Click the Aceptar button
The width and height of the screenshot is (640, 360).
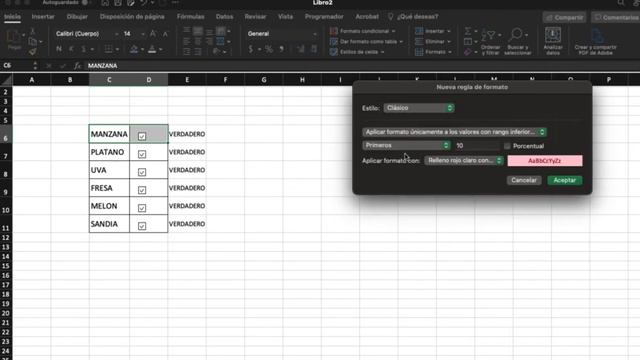[x=564, y=180]
